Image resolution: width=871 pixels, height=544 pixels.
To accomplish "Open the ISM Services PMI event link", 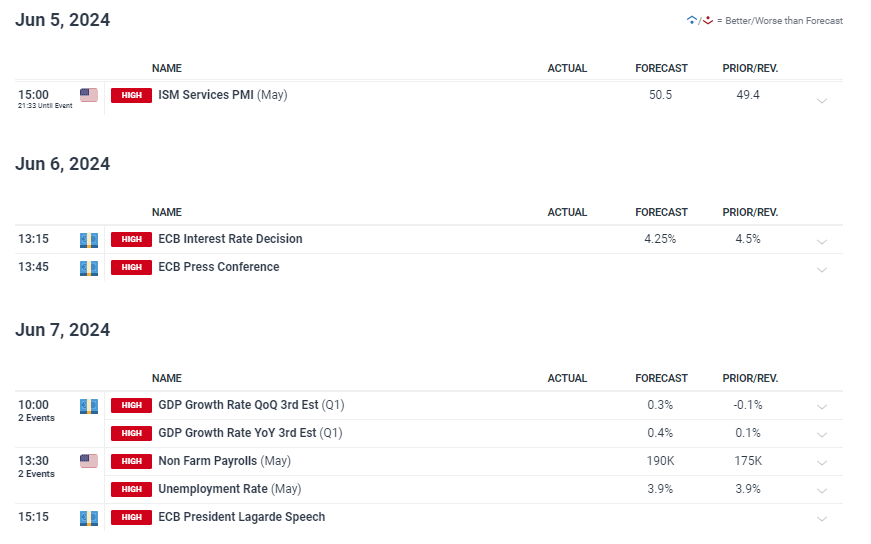I will click(x=206, y=95).
